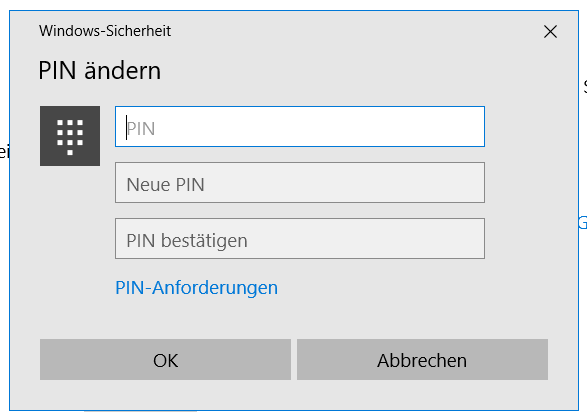The width and height of the screenshot is (587, 418).
Task: View PIN requirements via blue link
Action: click(197, 288)
